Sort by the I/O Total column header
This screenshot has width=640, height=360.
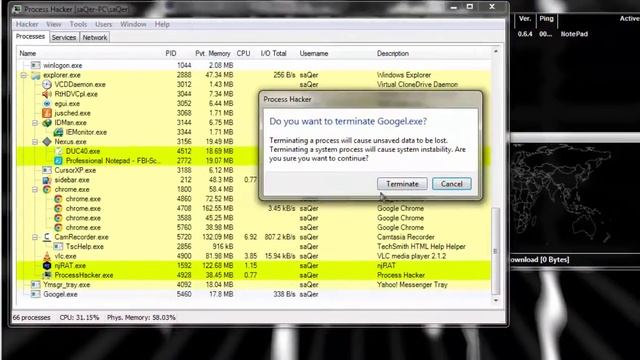click(274, 53)
